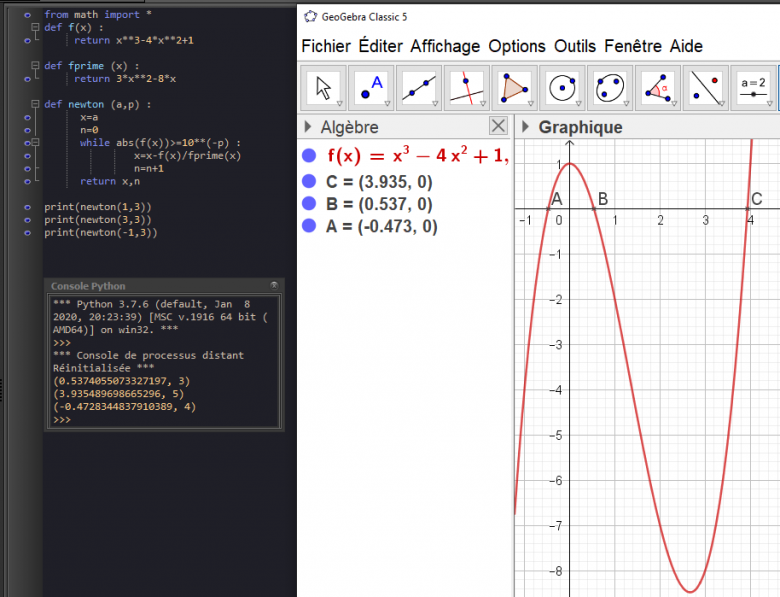
Task: Close the Algèbre view panel
Action: pos(498,126)
